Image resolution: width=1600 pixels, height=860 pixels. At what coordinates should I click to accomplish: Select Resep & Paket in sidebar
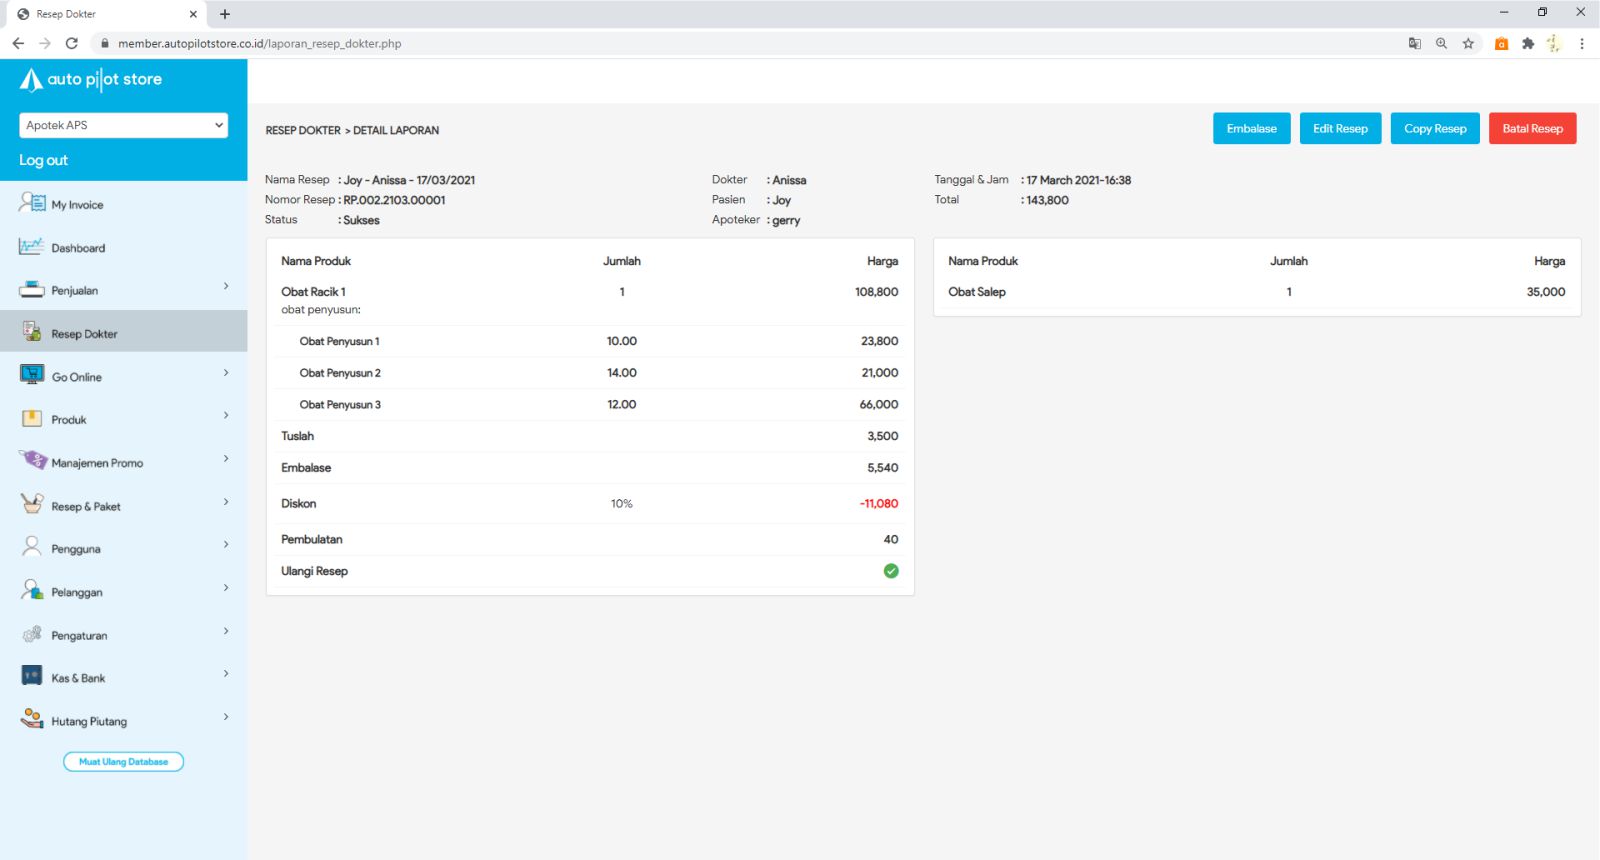[86, 507]
